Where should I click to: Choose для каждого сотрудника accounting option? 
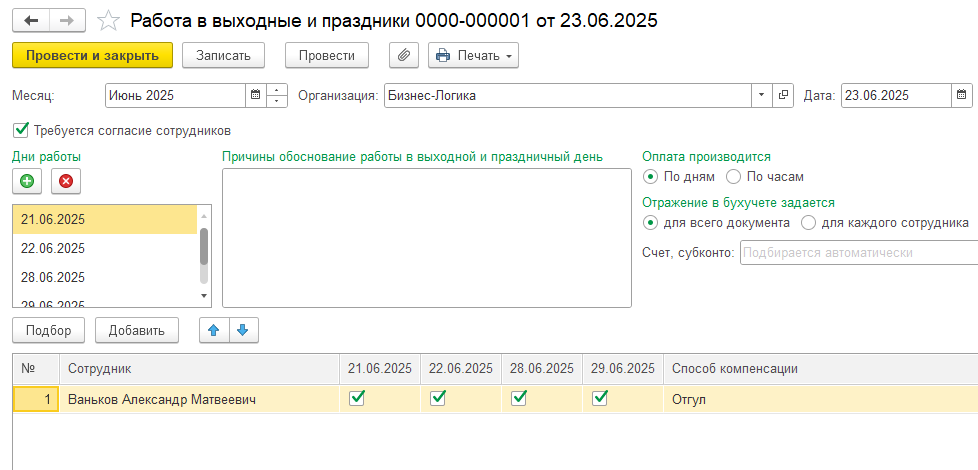point(808,223)
